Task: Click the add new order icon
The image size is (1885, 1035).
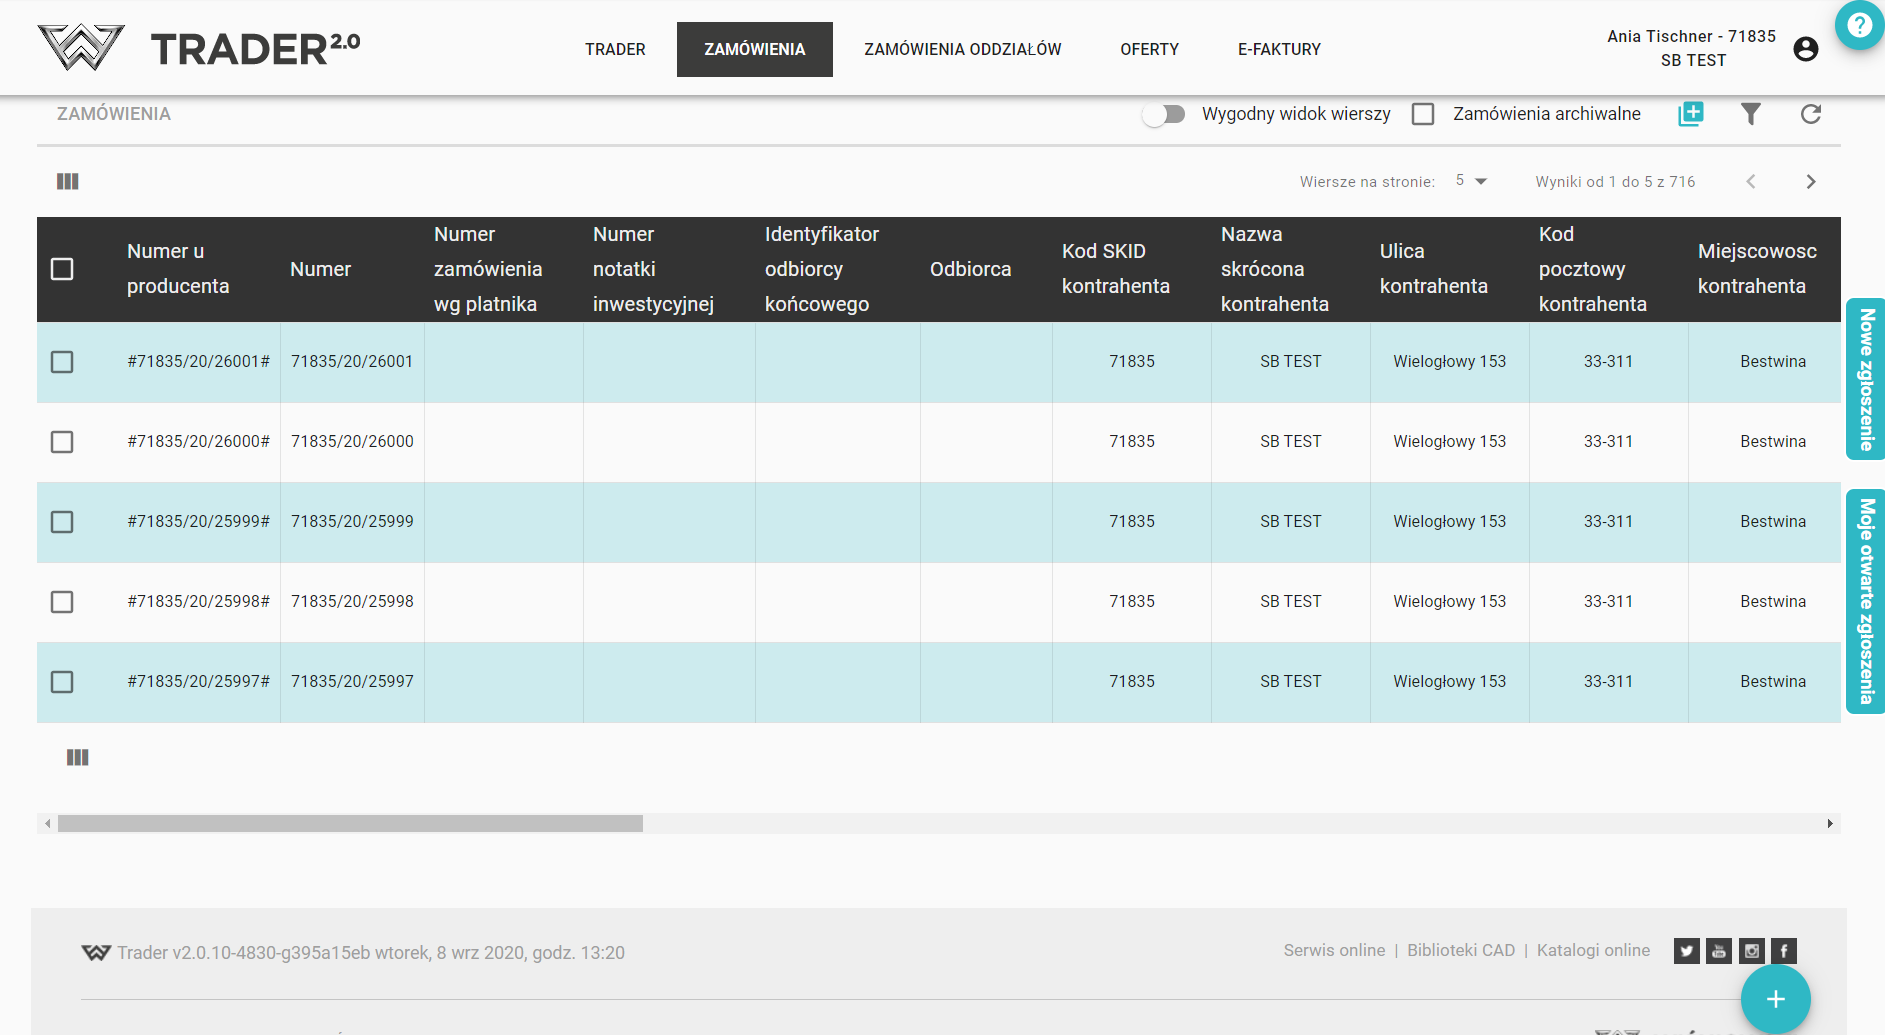Action: coord(1690,114)
